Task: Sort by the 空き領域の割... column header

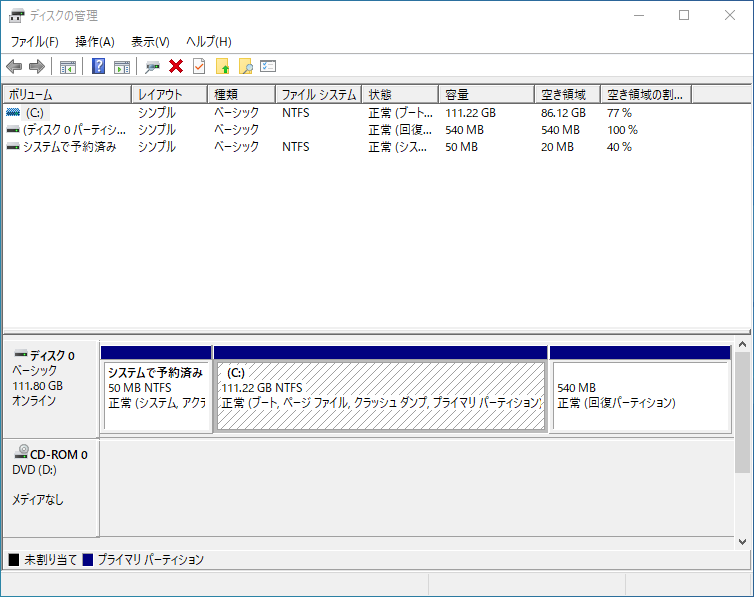Action: pos(646,94)
